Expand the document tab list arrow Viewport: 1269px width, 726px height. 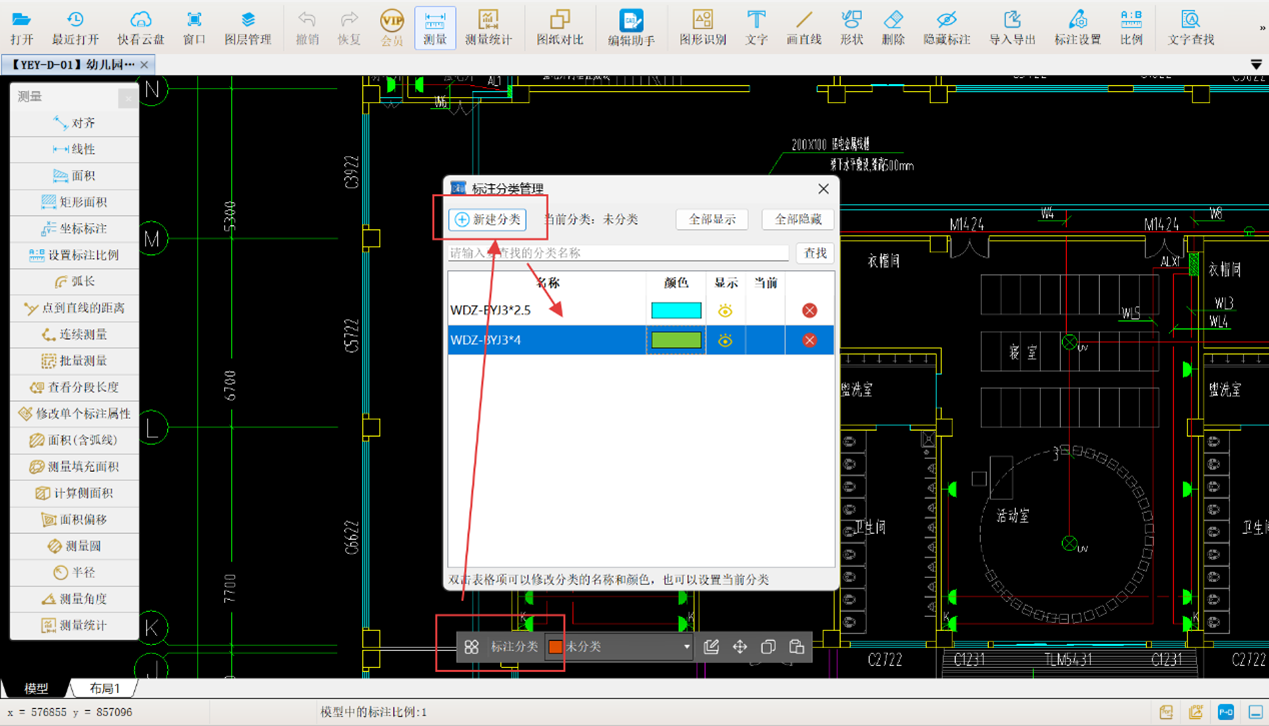point(1256,65)
